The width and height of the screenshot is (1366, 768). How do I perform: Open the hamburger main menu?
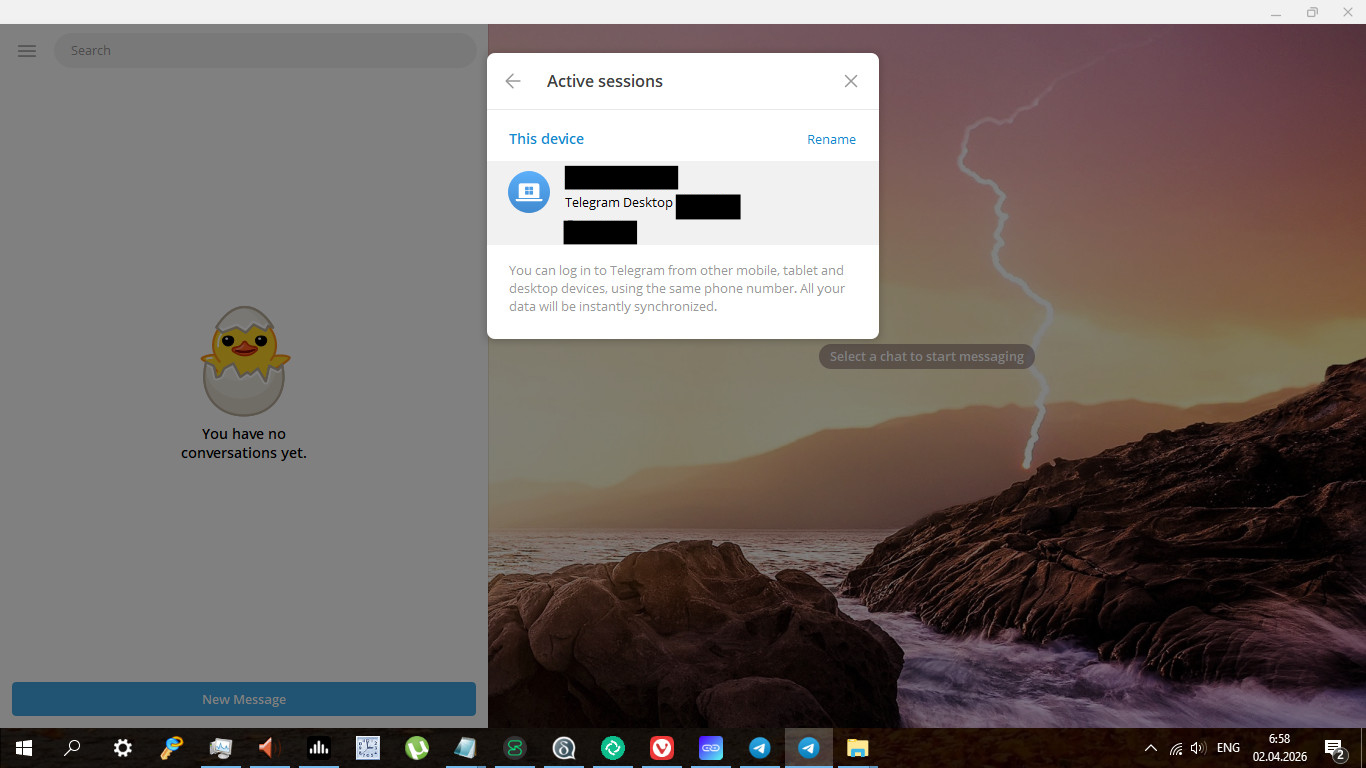click(x=27, y=51)
